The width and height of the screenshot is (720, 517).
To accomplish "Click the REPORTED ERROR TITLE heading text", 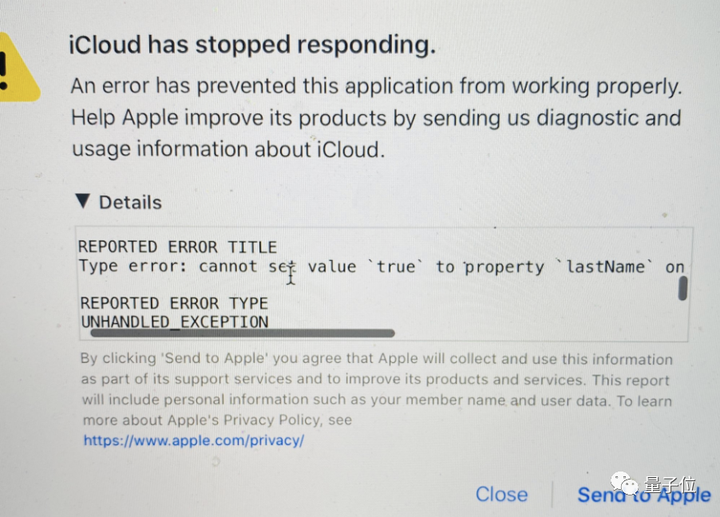I will (177, 247).
